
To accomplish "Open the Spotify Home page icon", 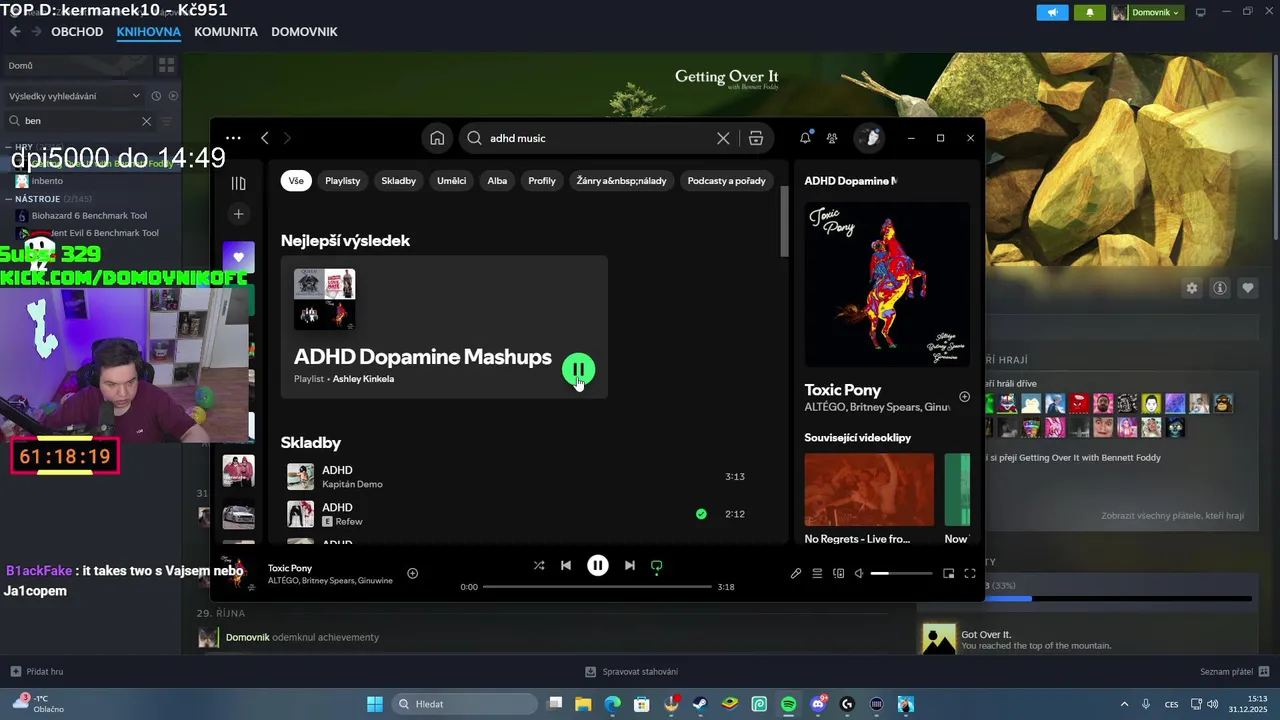I will 437,138.
